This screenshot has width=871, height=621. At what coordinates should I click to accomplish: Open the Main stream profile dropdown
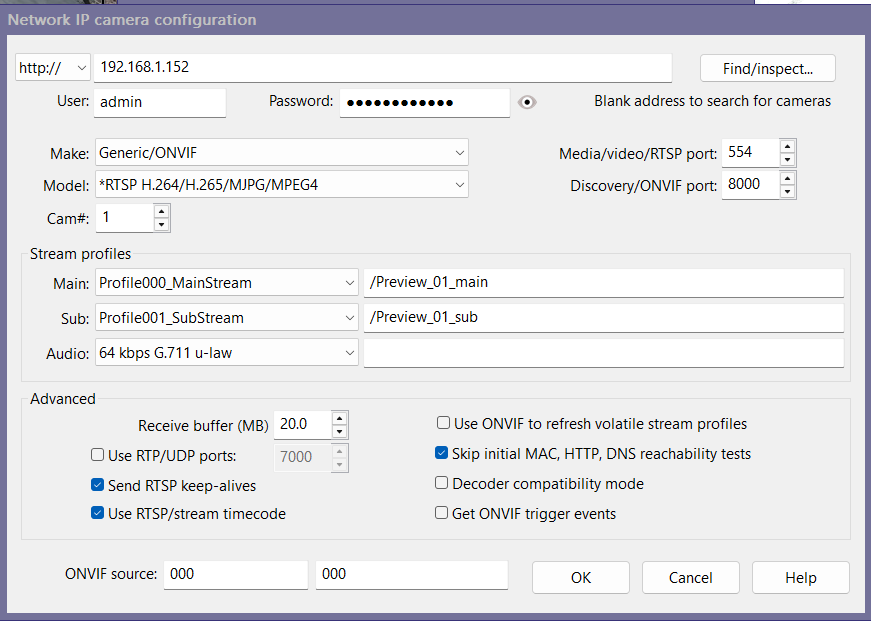click(228, 283)
